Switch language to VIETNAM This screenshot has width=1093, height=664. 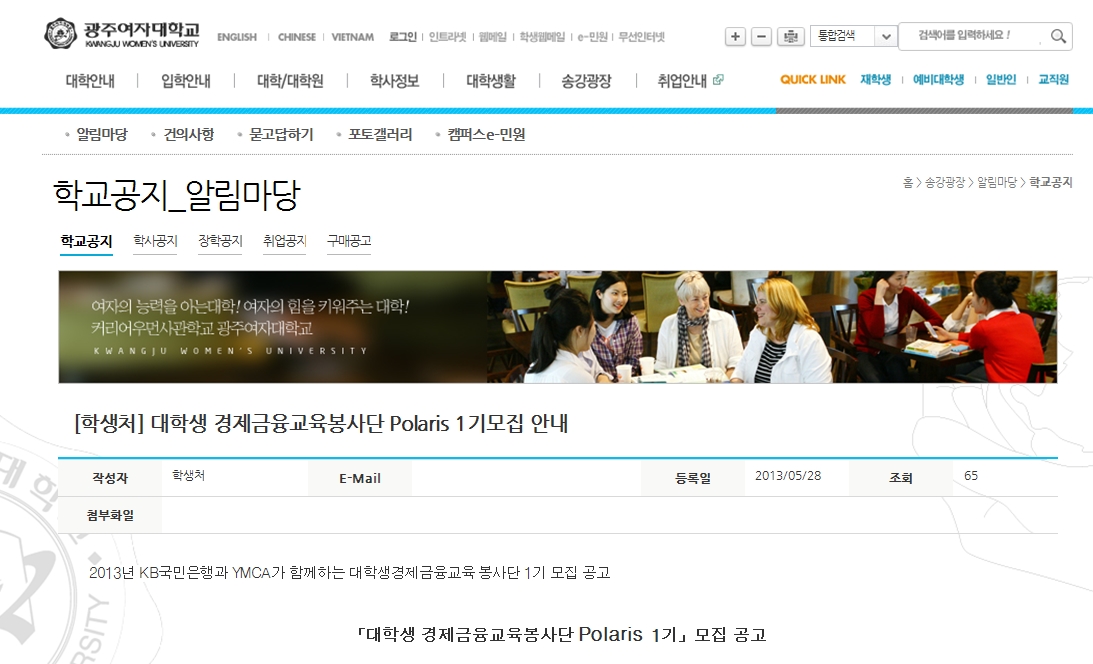[x=353, y=37]
